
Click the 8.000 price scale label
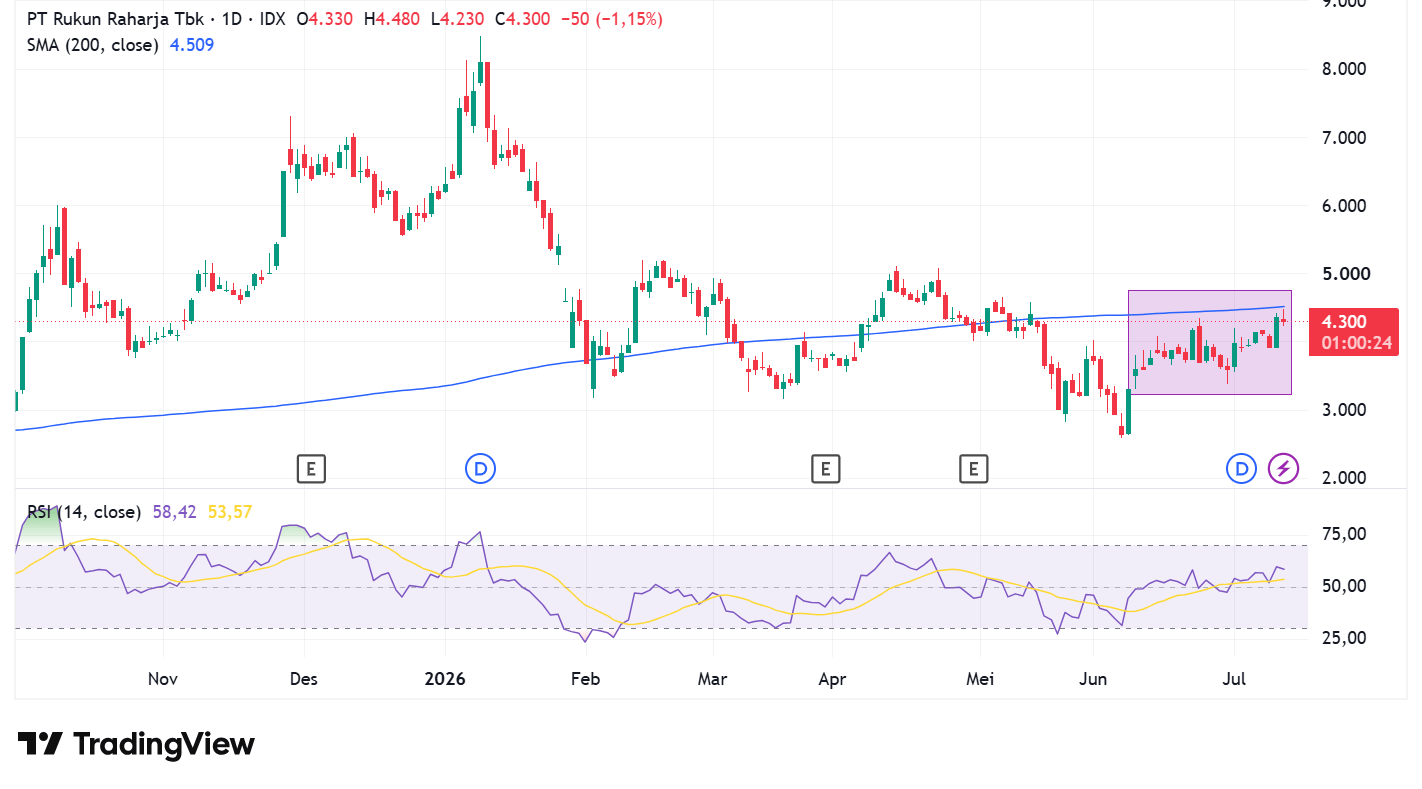coord(1344,69)
